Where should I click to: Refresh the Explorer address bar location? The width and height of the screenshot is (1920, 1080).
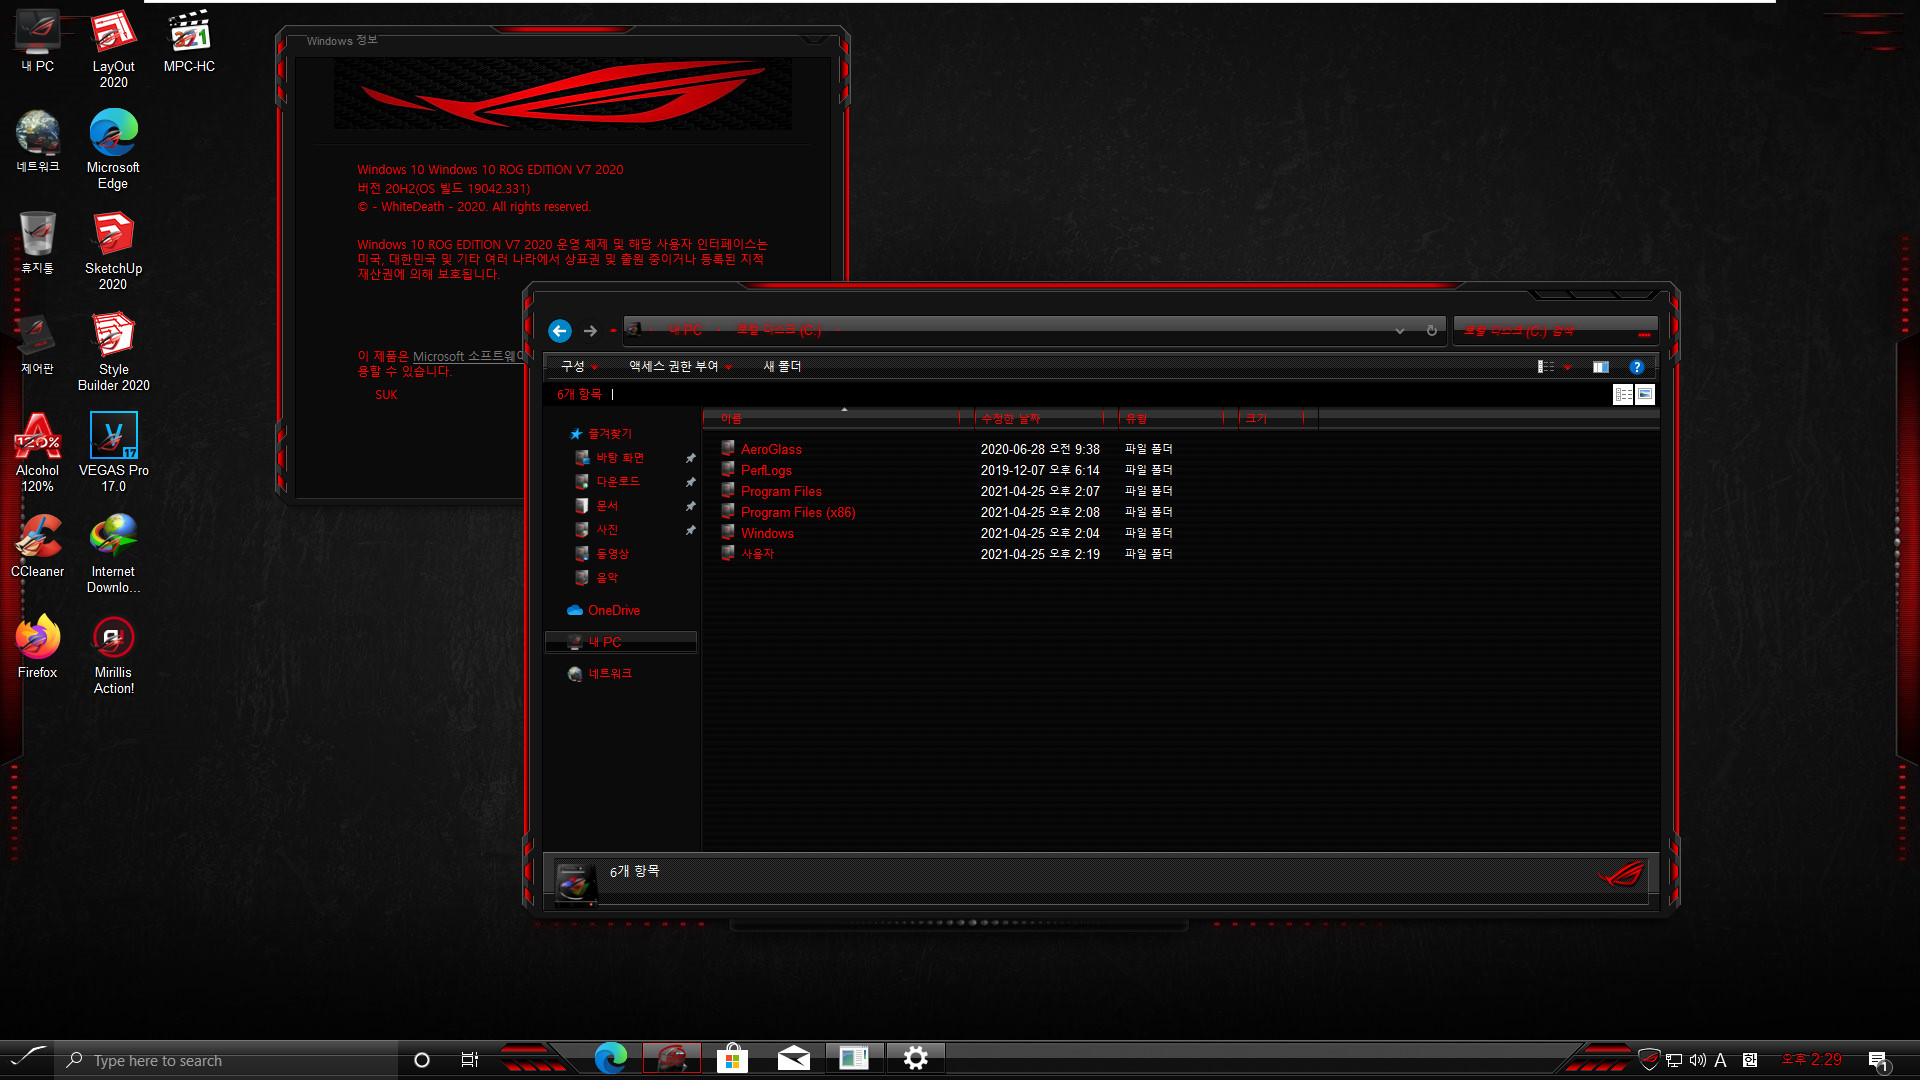(1432, 330)
